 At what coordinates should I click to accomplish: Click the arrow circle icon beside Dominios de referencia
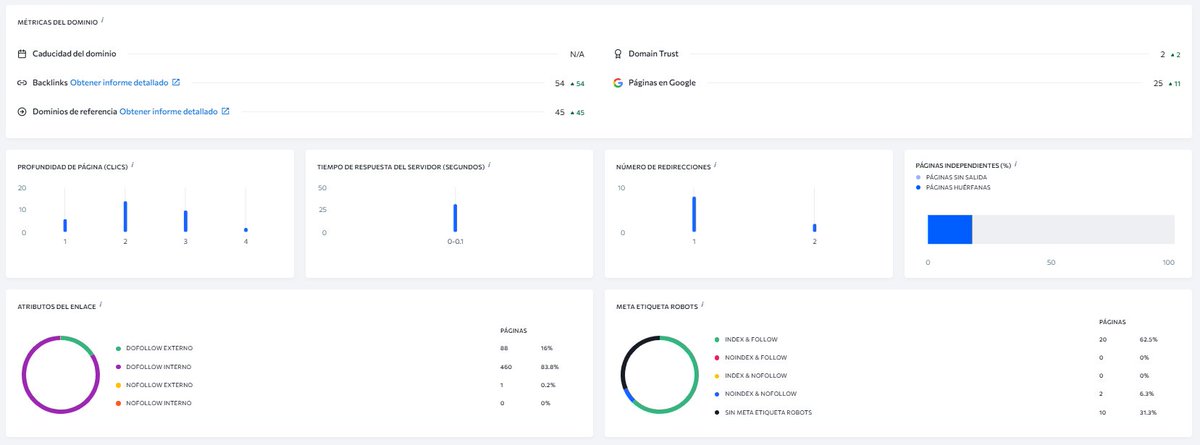pos(22,111)
